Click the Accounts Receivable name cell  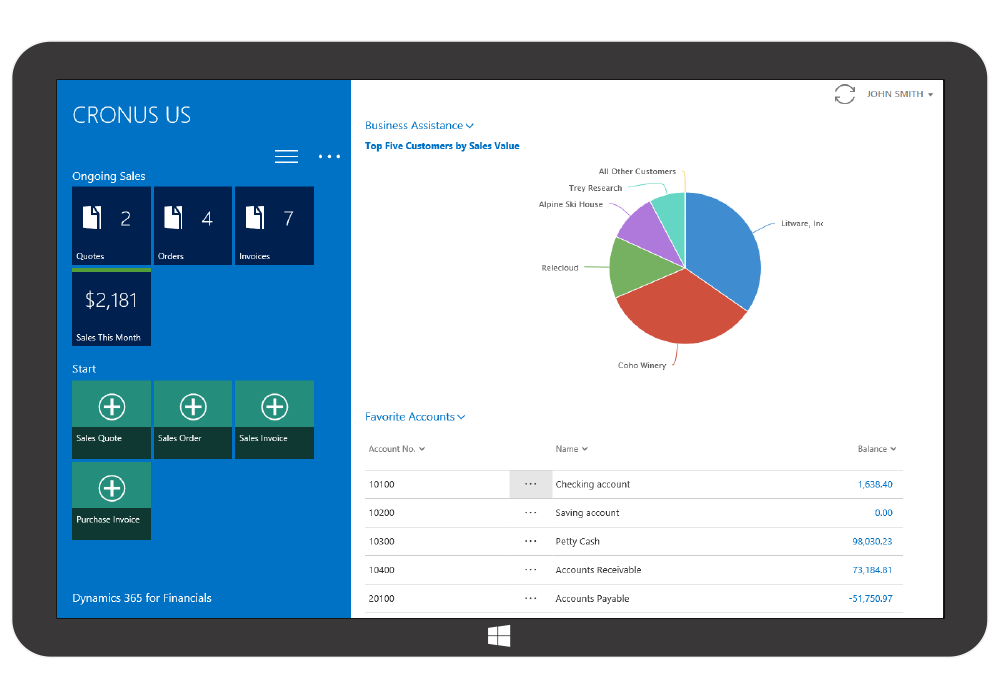[598, 570]
